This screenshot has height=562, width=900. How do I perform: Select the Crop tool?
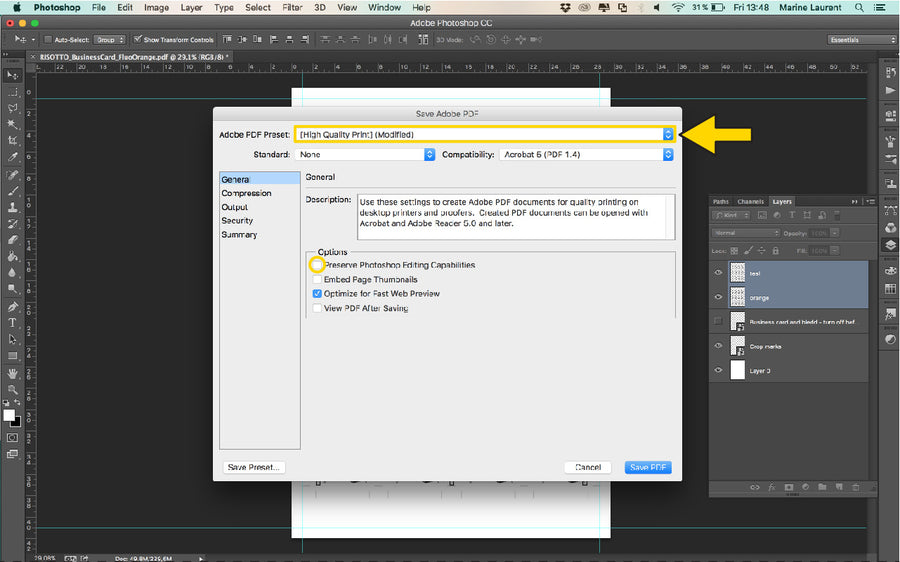coord(12,140)
